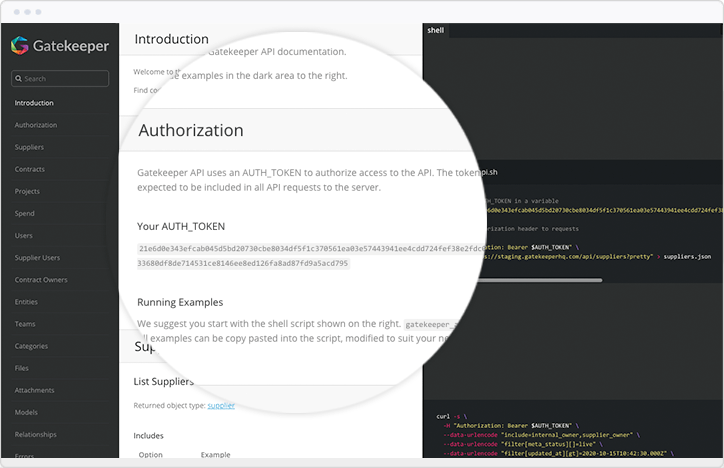Click the AUTH_TOKEN value starting 21e6d0e
Screen dimensions: 724x468
pos(311,256)
